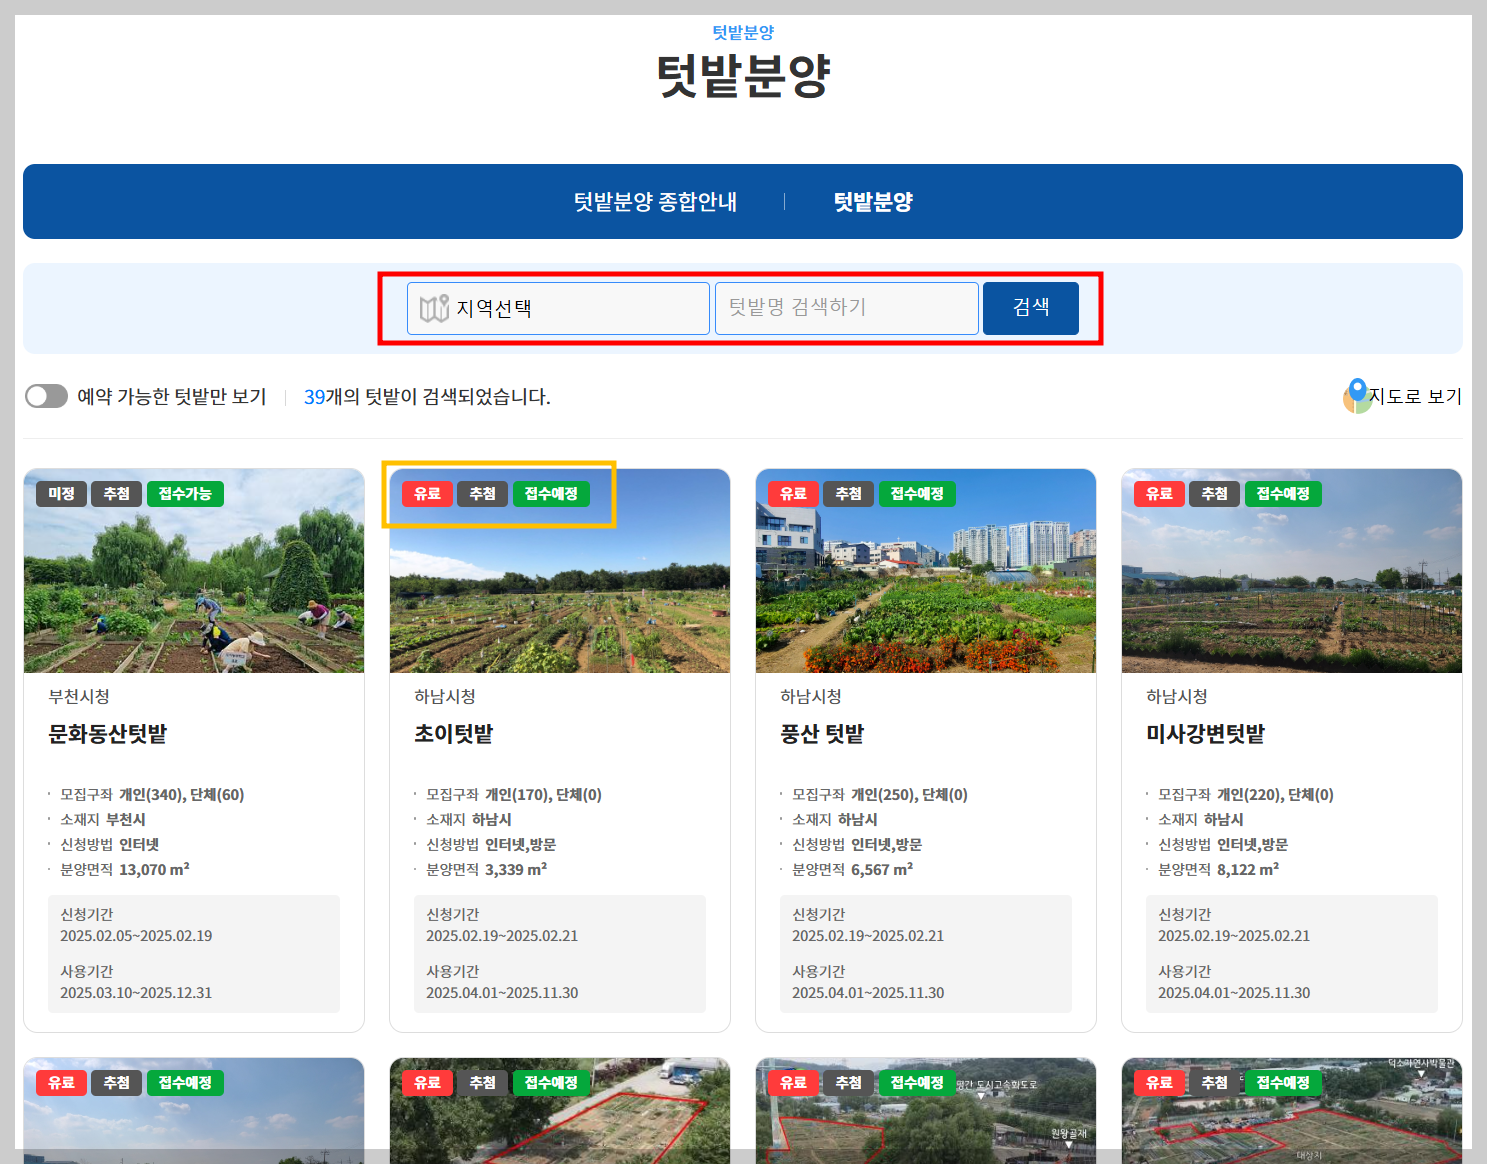This screenshot has width=1487, height=1164.
Task: Click the 유료 badge on 풍산 텃밭 card
Action: [794, 494]
